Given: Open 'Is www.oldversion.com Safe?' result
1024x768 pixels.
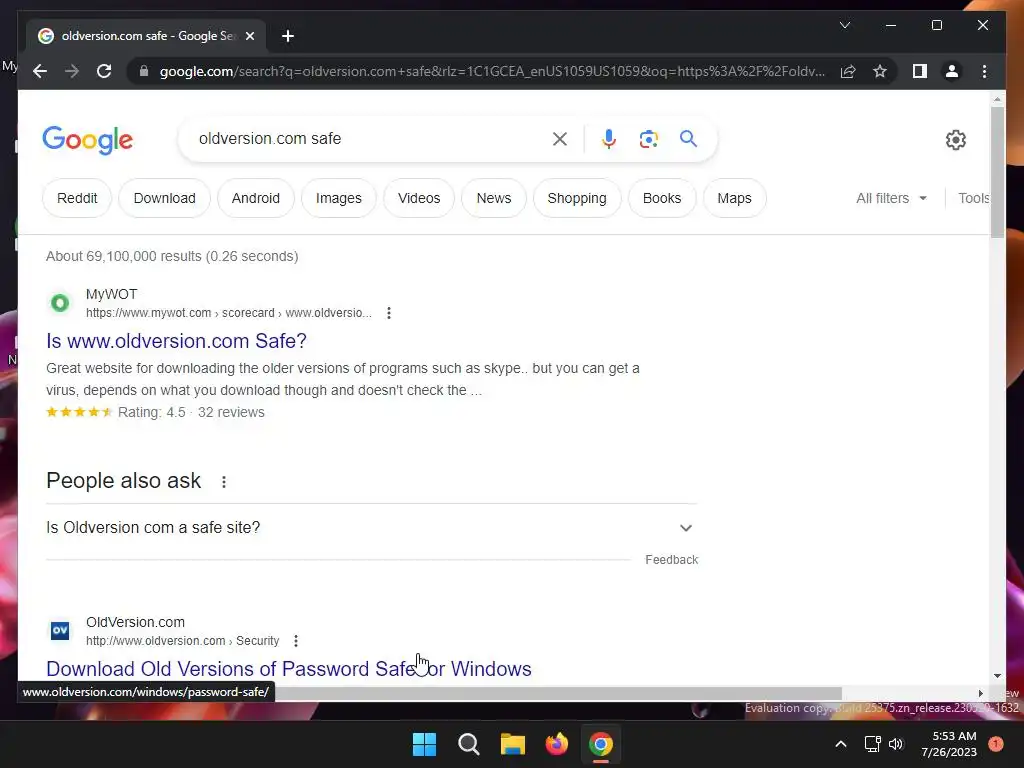Looking at the screenshot, I should [x=176, y=341].
